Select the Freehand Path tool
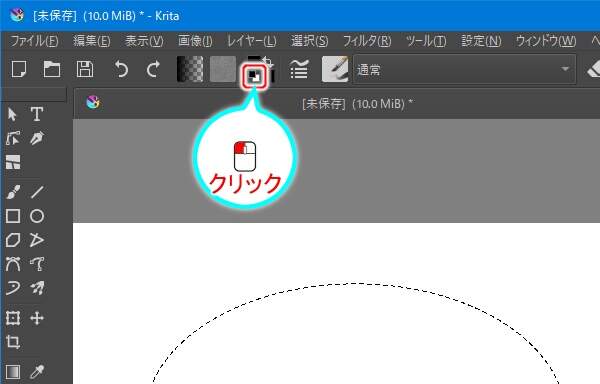 [x=37, y=264]
